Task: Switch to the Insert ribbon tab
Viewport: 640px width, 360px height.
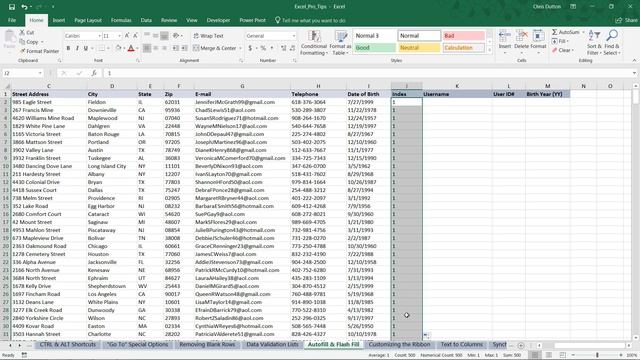Action: pyautogui.click(x=59, y=20)
